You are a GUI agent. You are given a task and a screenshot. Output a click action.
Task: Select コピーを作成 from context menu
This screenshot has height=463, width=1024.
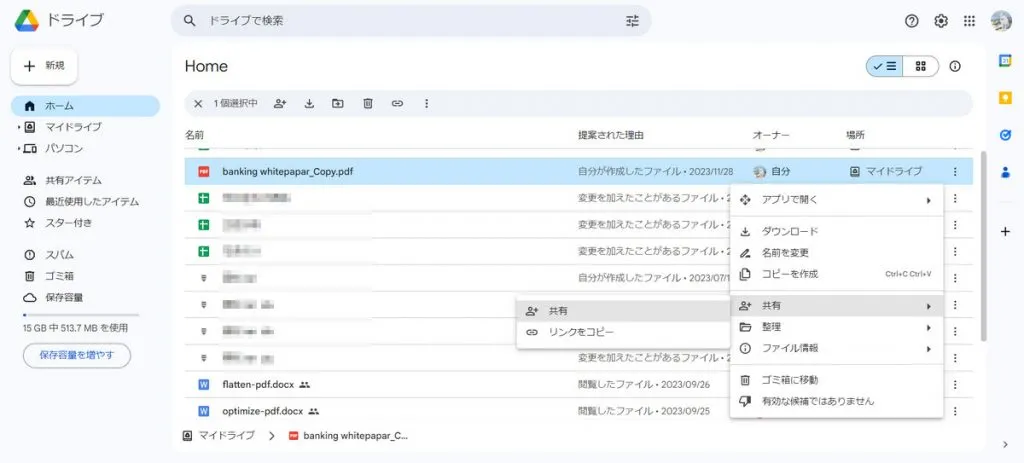(837, 274)
